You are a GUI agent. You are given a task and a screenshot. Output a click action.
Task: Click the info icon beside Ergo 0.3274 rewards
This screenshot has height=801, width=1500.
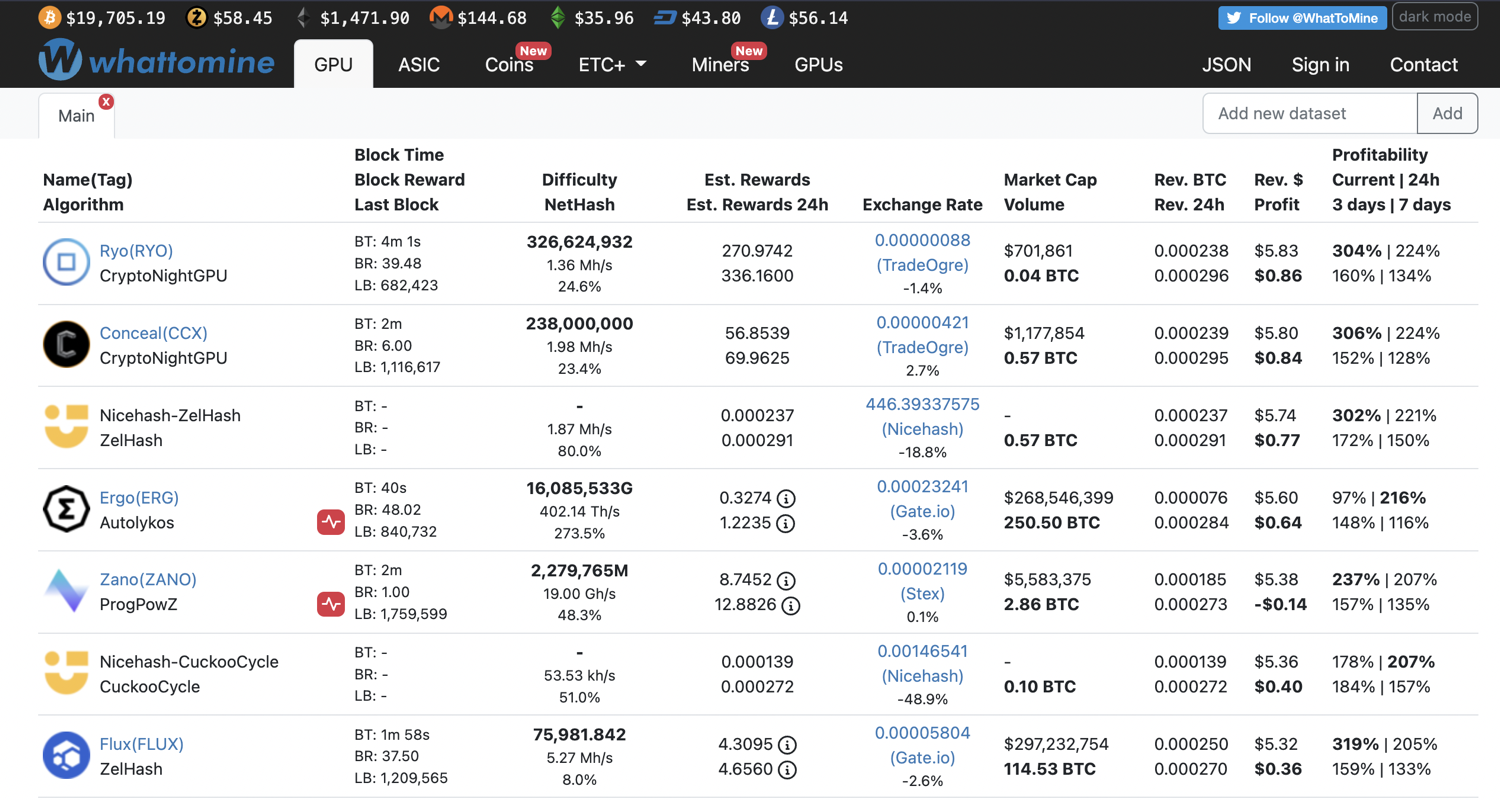coord(786,498)
